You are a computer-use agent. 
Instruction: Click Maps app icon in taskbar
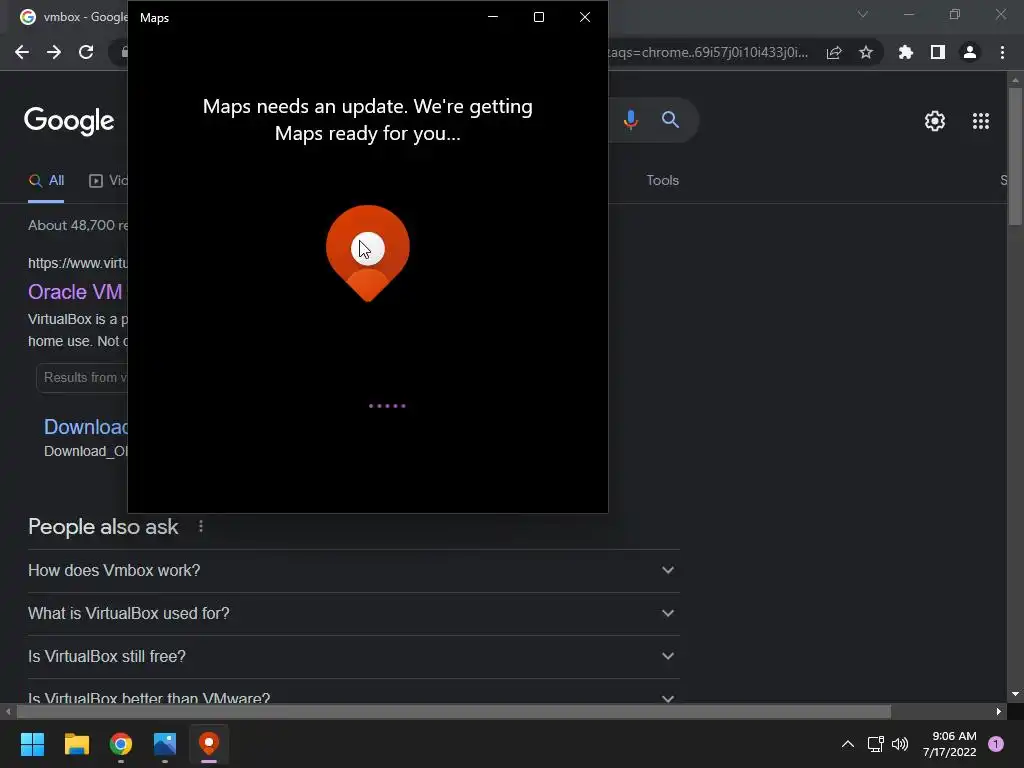pyautogui.click(x=209, y=744)
